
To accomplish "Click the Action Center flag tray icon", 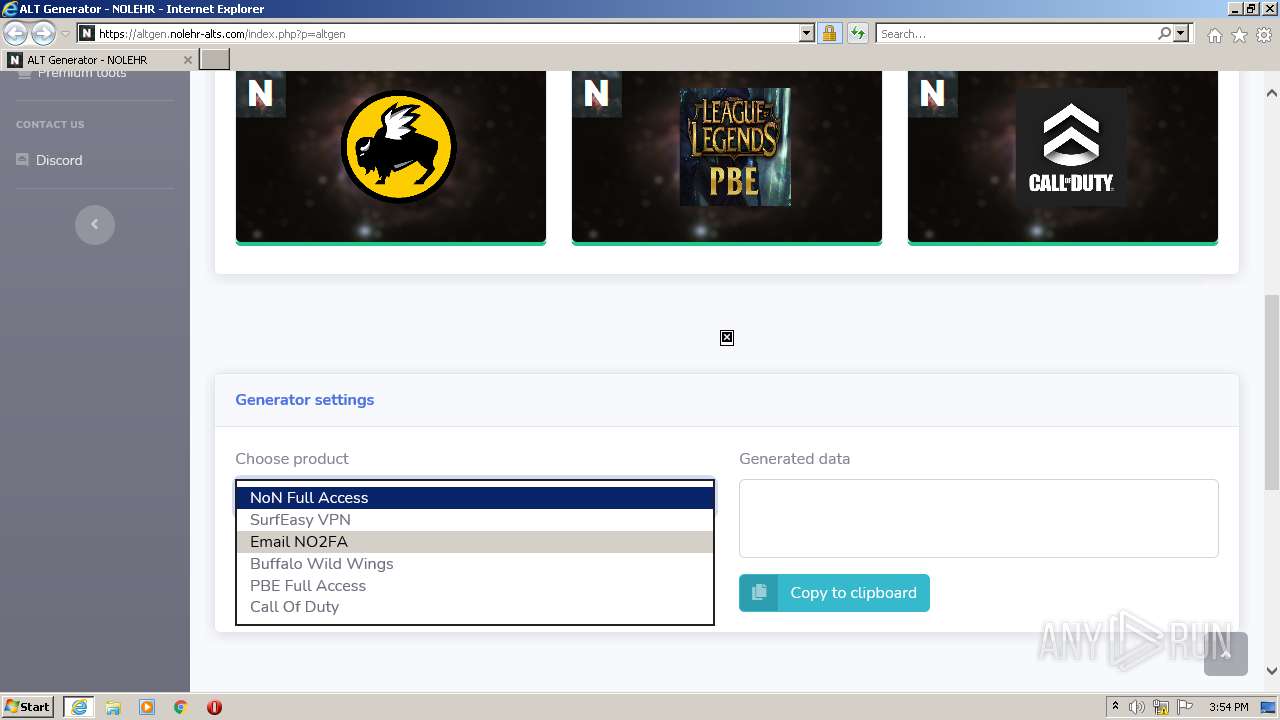I will tap(1185, 707).
